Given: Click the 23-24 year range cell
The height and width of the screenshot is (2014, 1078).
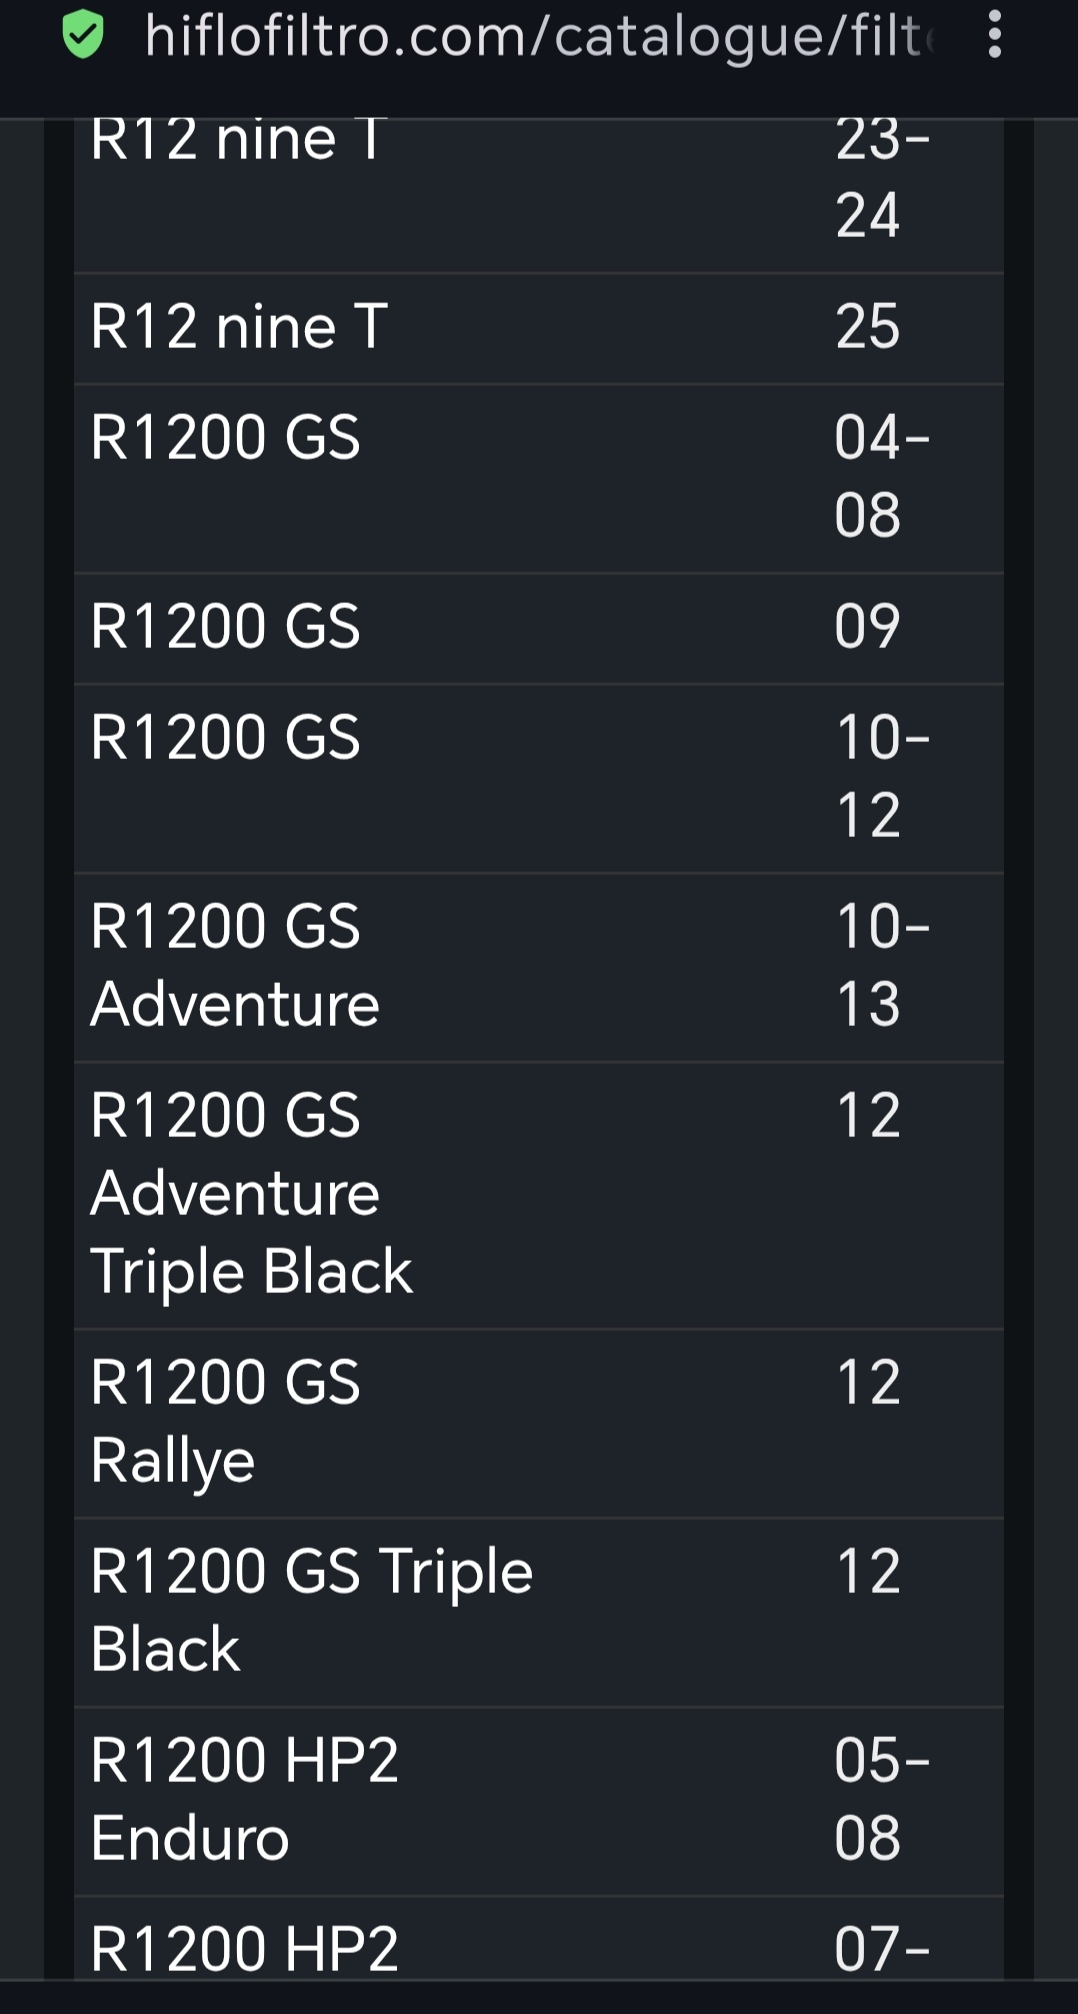Looking at the screenshot, I should tap(881, 177).
